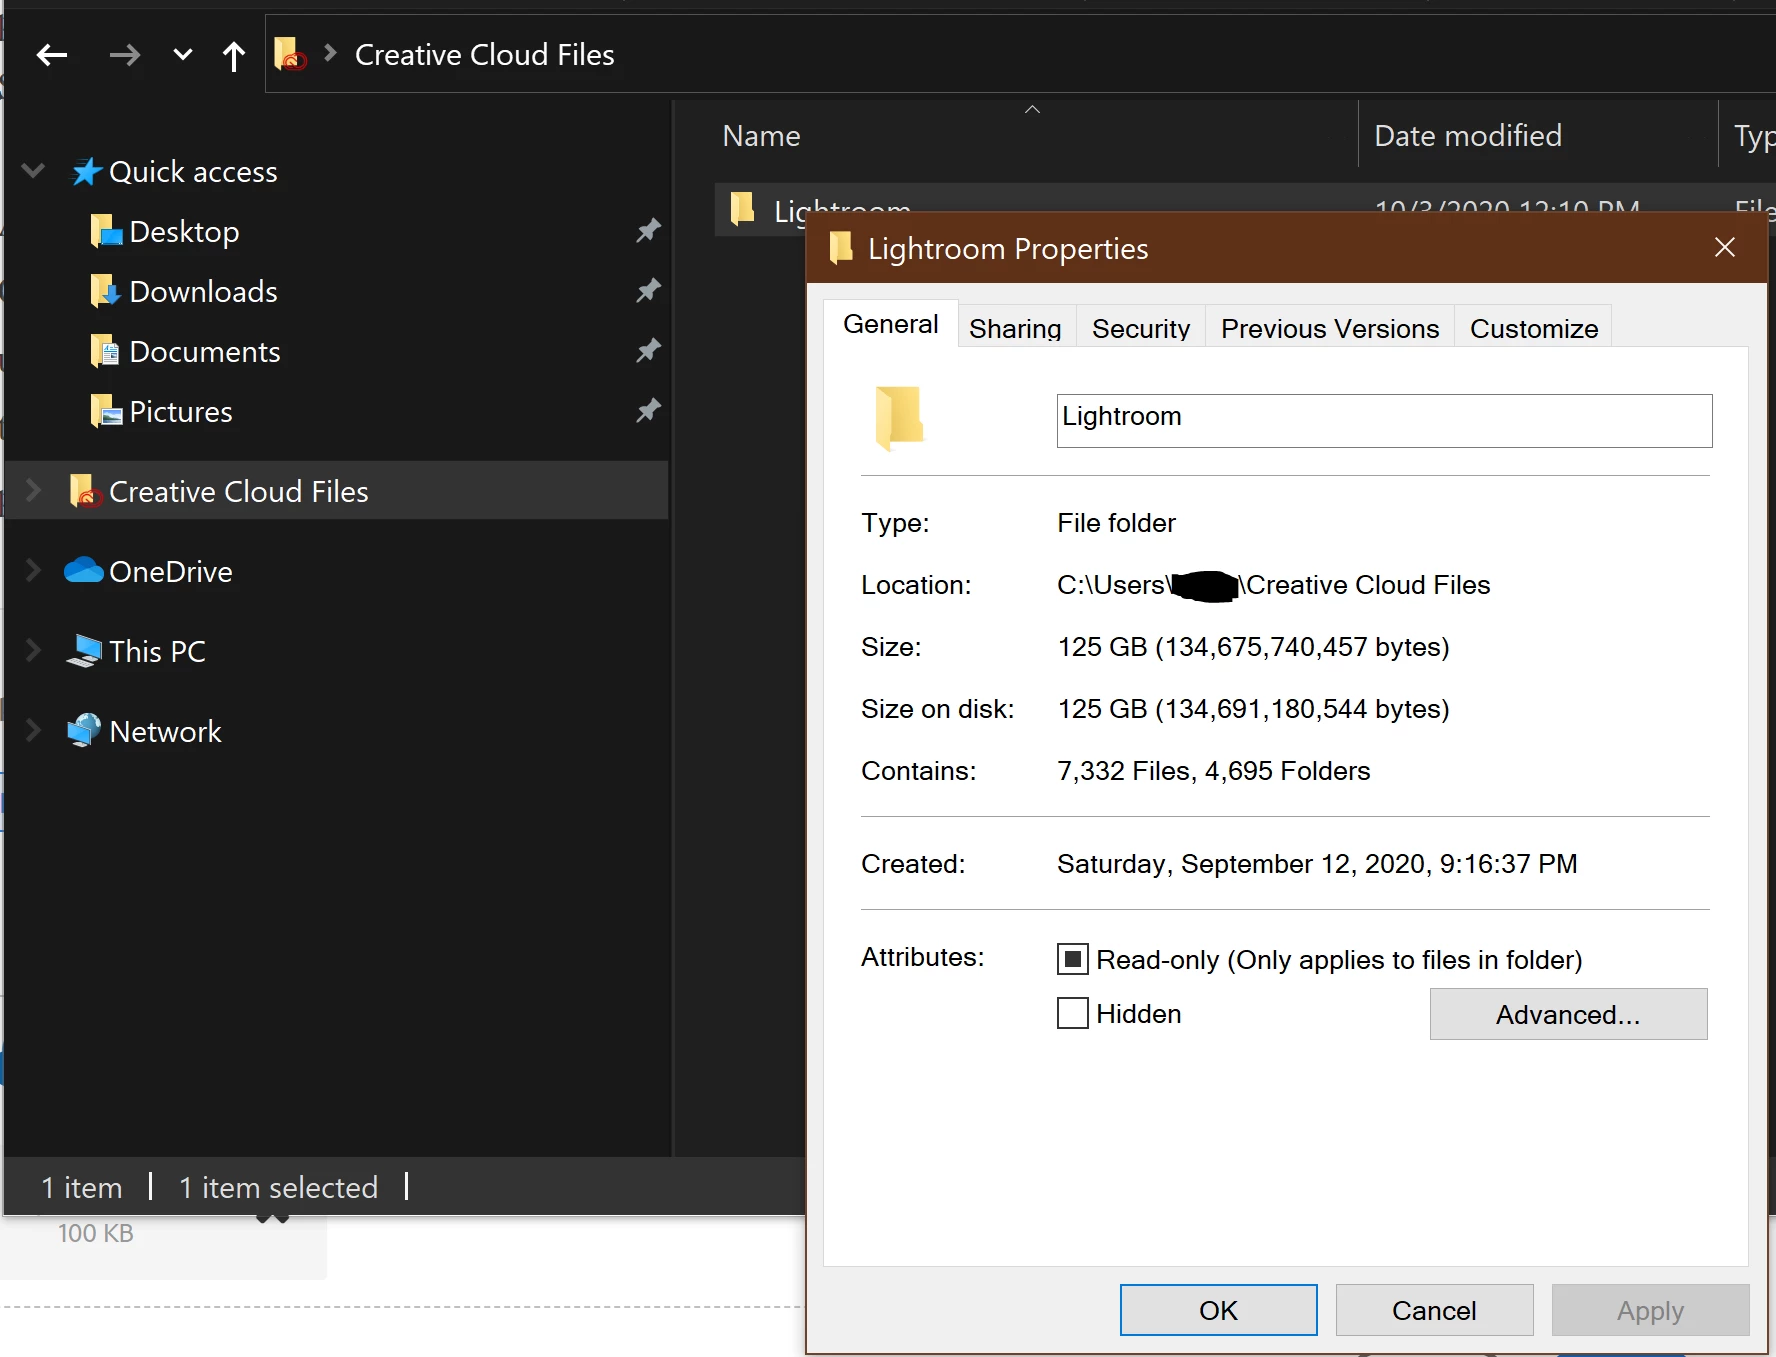1776x1357 pixels.
Task: Click the Downloads folder icon
Action: [x=106, y=291]
